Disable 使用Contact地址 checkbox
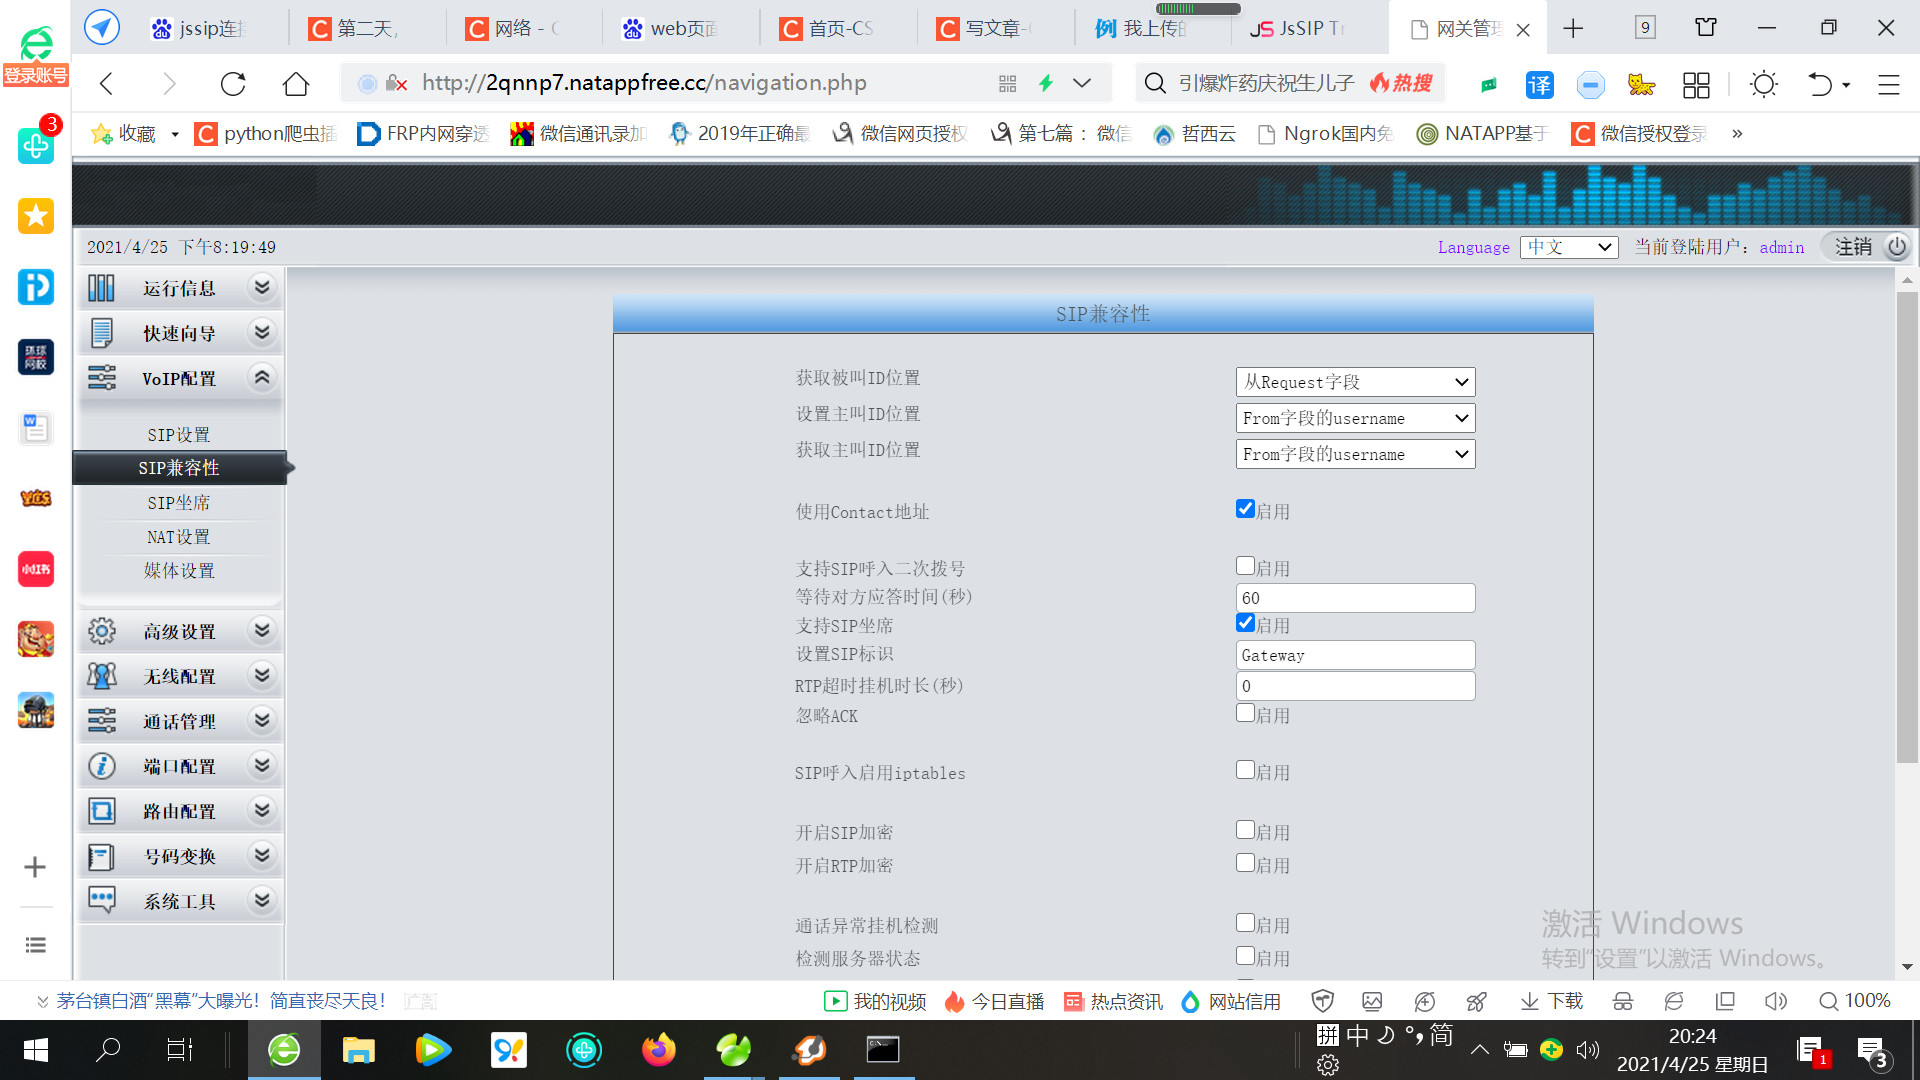 click(x=1244, y=508)
